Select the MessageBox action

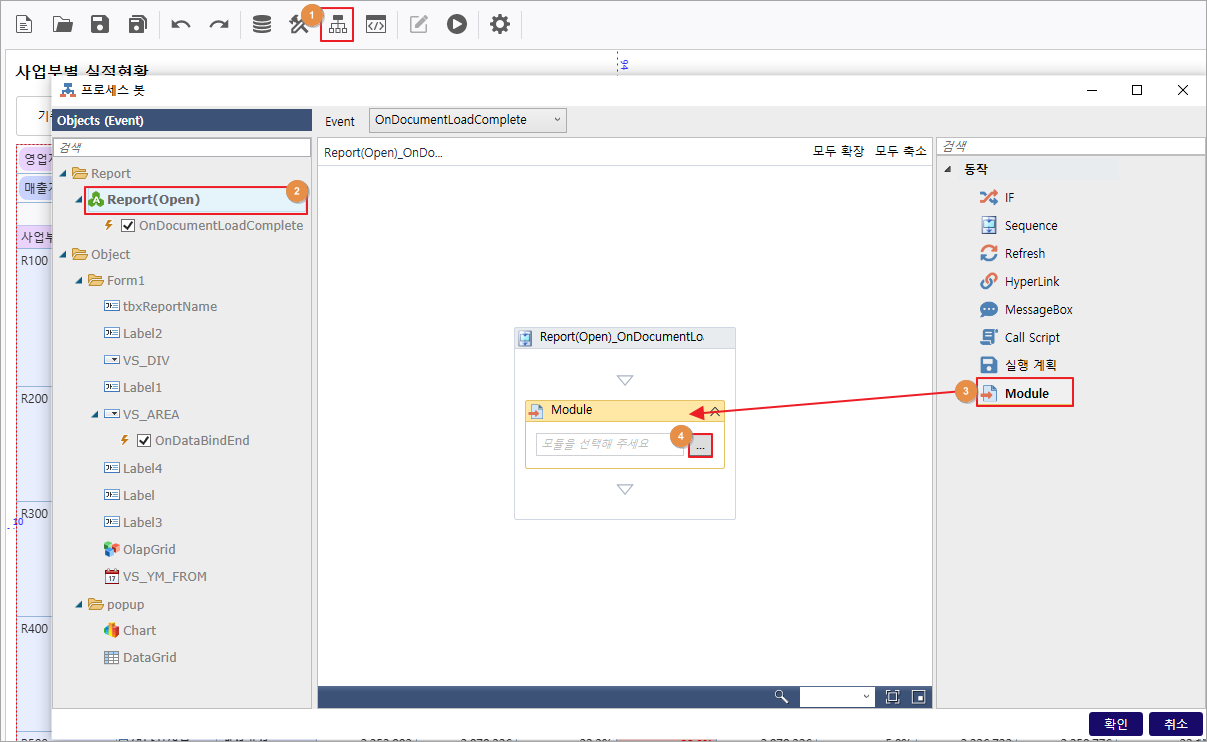tap(1037, 310)
